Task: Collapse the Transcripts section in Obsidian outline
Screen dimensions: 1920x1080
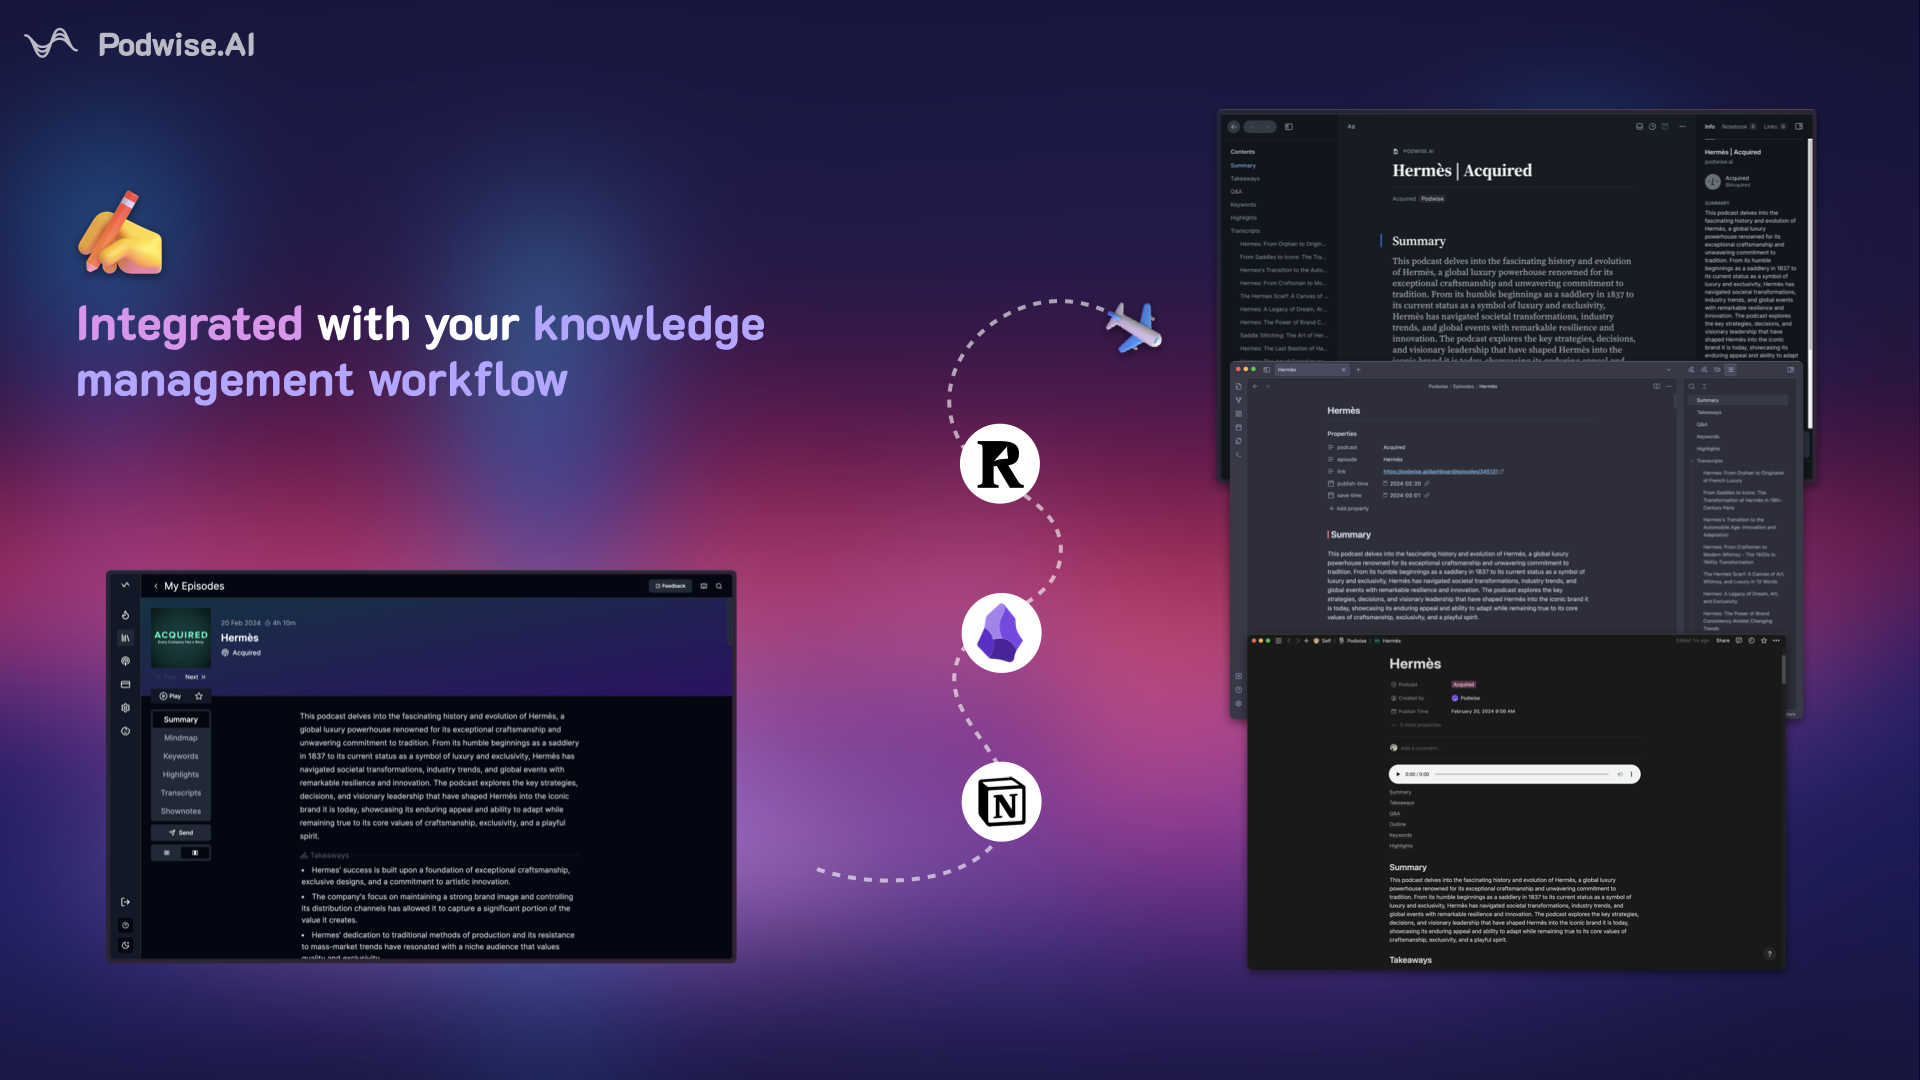Action: (x=1693, y=461)
